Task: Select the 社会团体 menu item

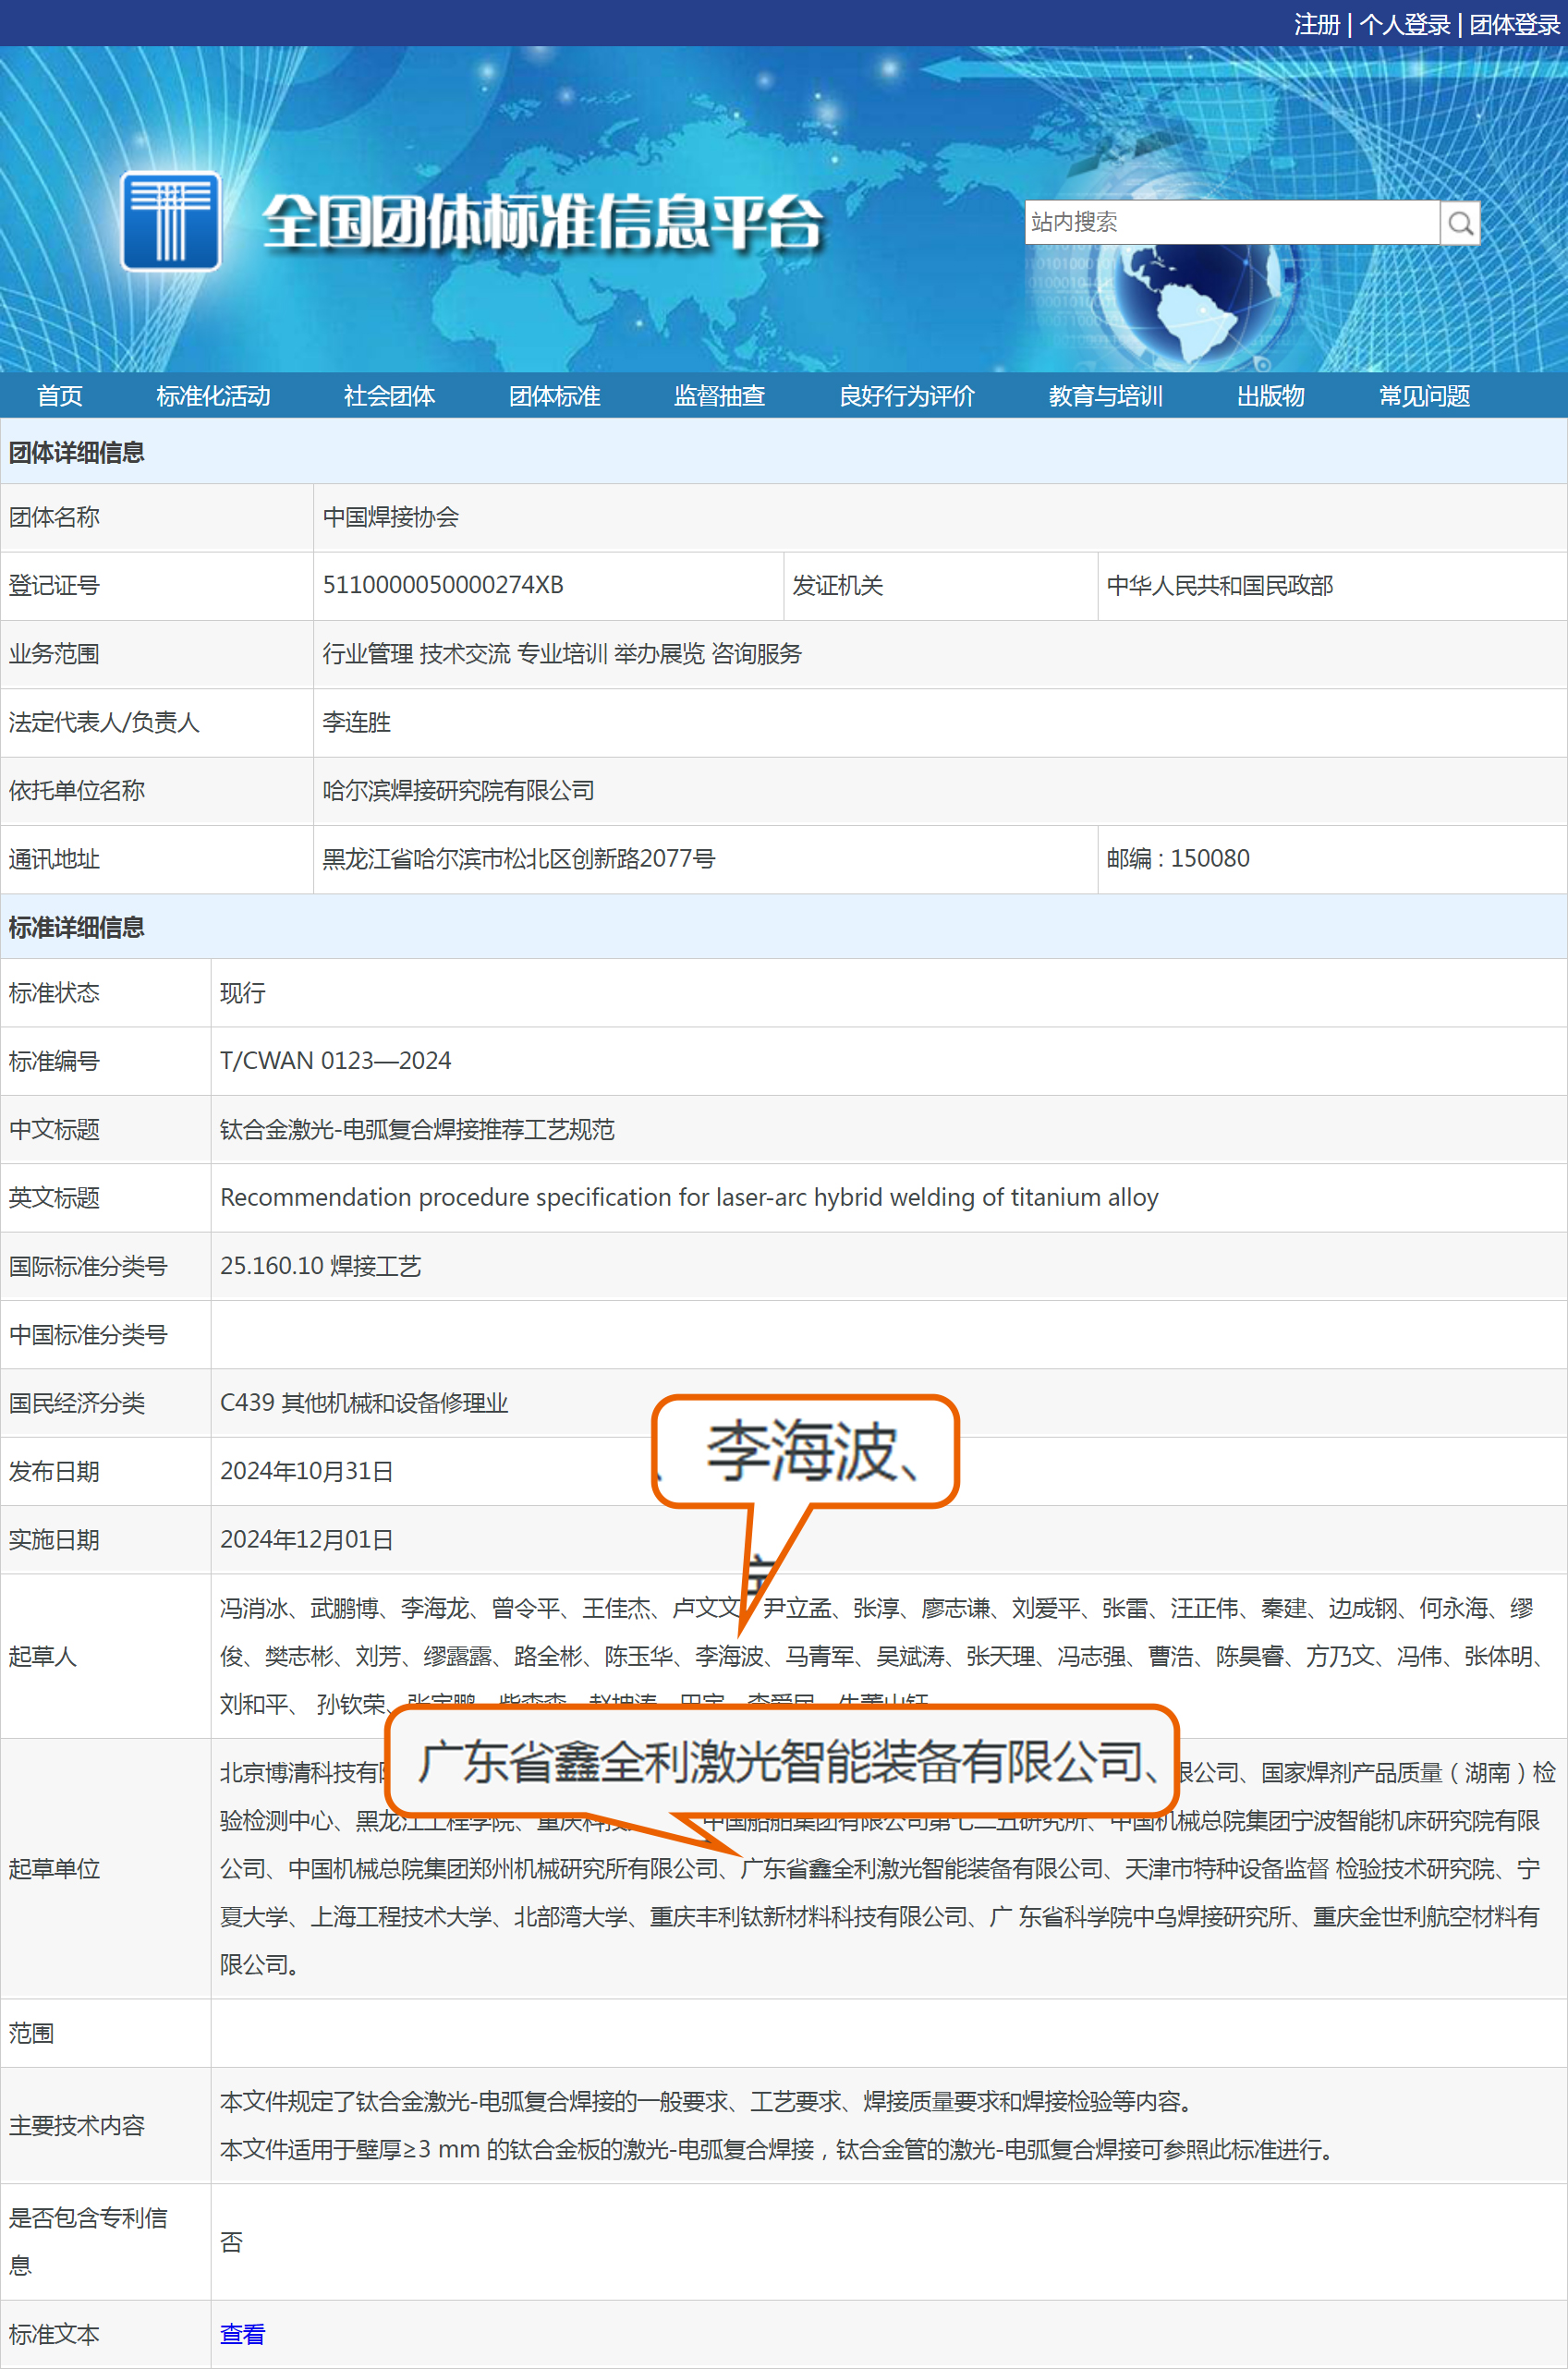Action: pos(389,396)
